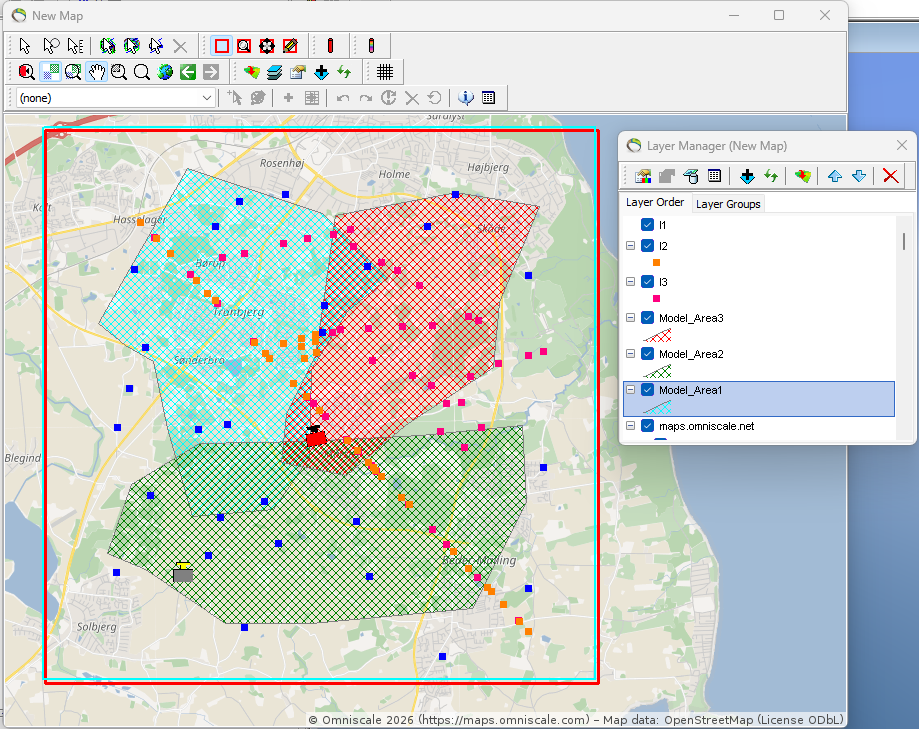Viewport: 919px width, 729px height.
Task: Uncheck the l2 layer checkbox
Action: [647, 246]
